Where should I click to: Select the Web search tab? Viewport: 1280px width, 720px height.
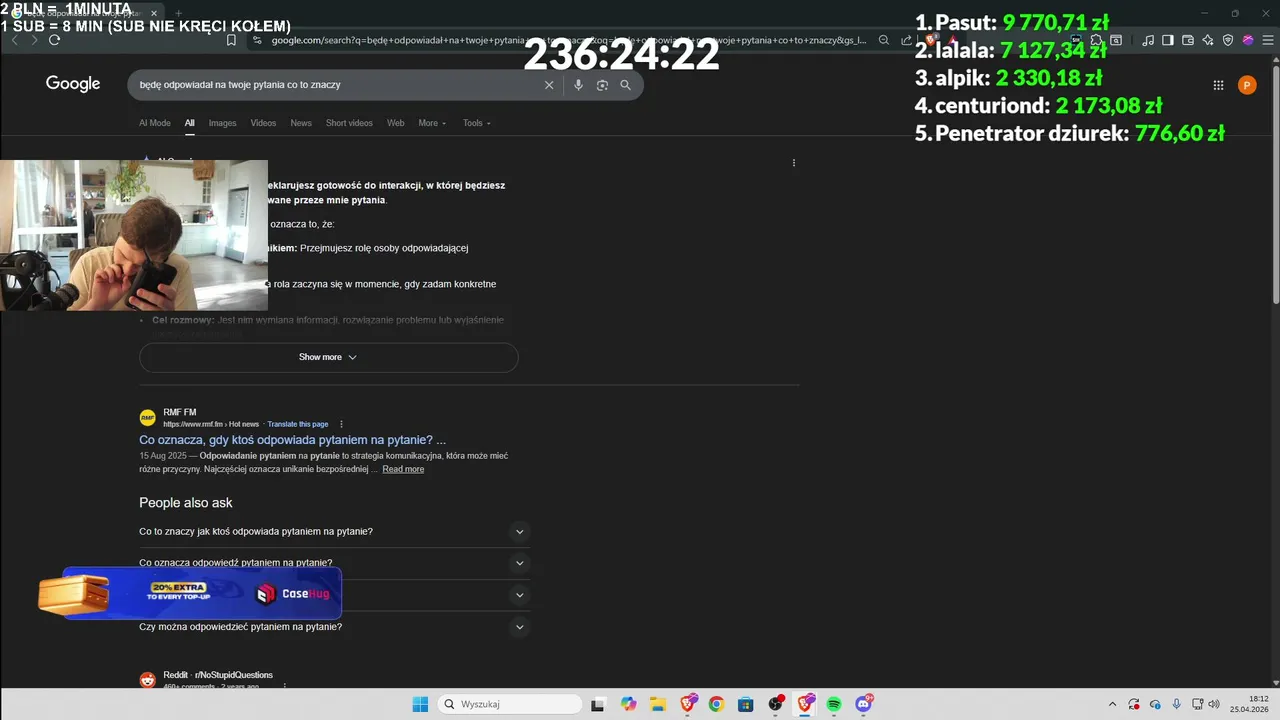tap(396, 123)
